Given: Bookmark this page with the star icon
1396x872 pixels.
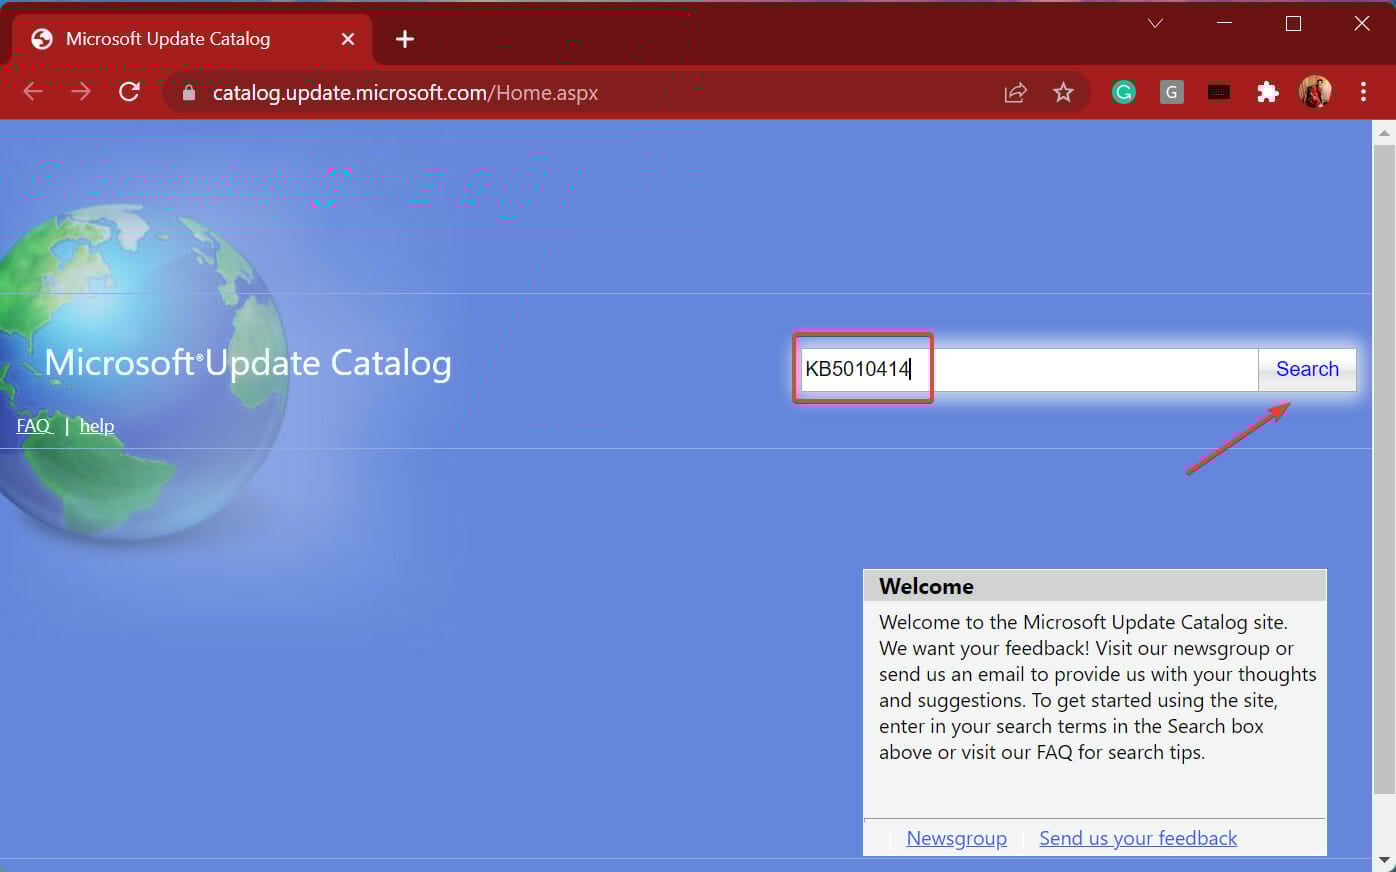Looking at the screenshot, I should (x=1063, y=93).
